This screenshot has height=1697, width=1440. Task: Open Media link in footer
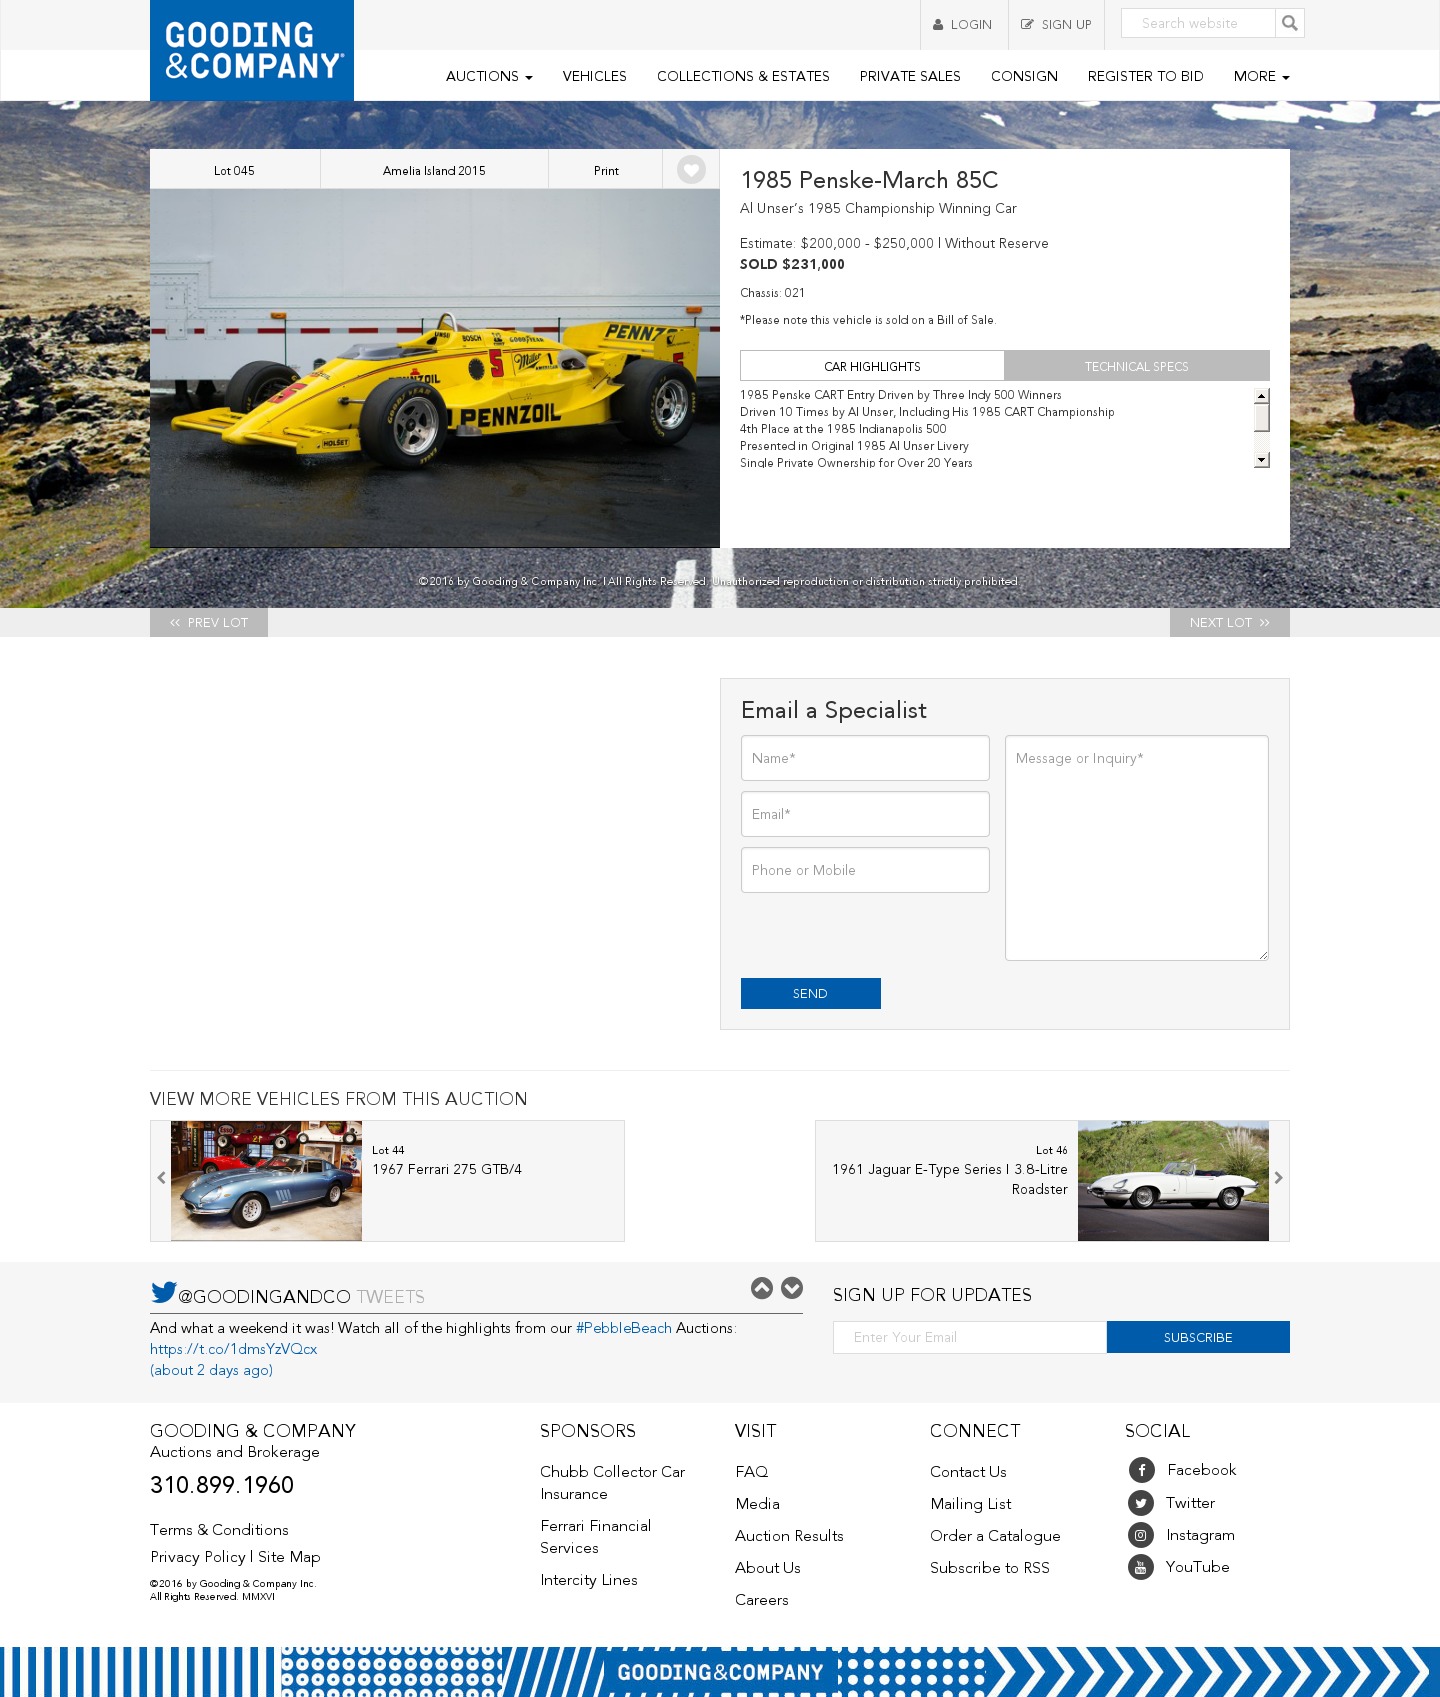point(757,1504)
